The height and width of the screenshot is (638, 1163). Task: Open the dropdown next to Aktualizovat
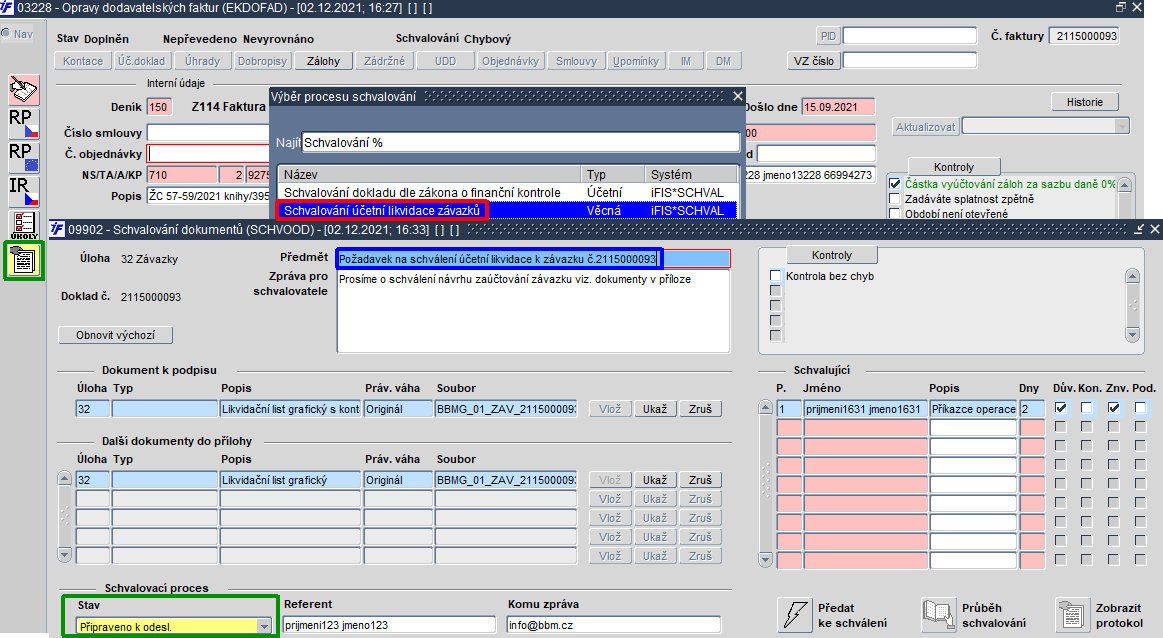point(1121,127)
